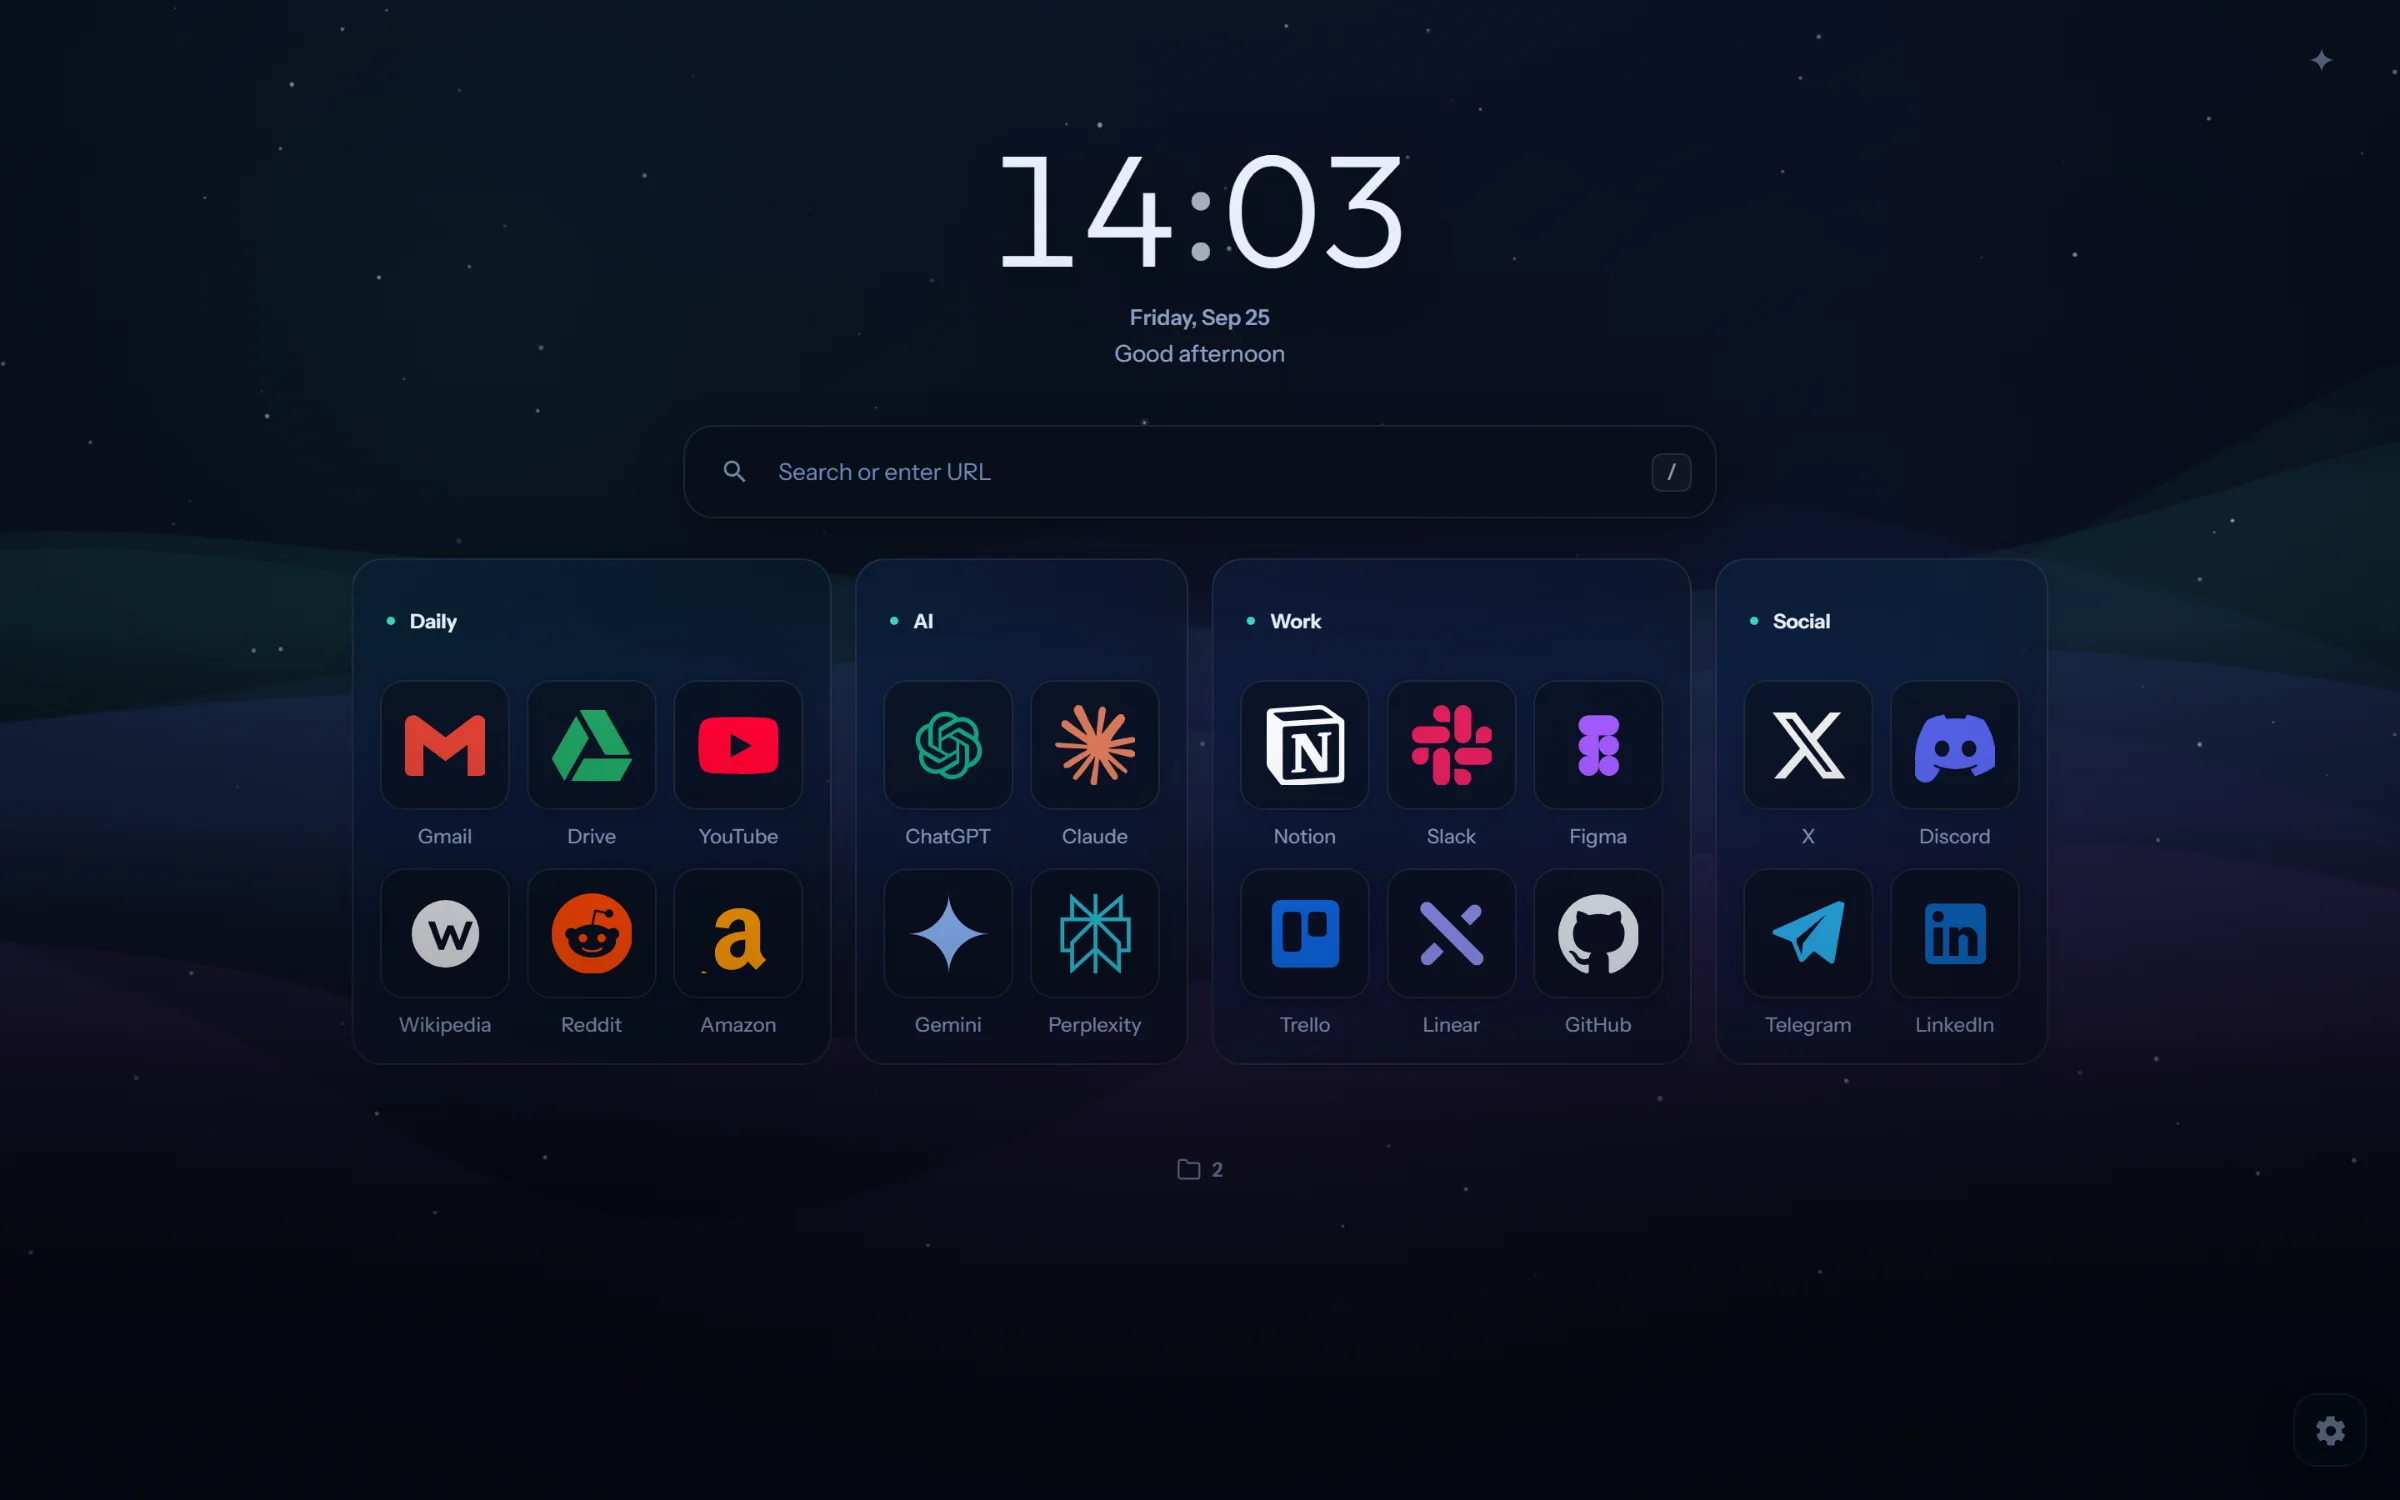
Task: Open the LinkedIn shortcut
Action: (1955, 933)
